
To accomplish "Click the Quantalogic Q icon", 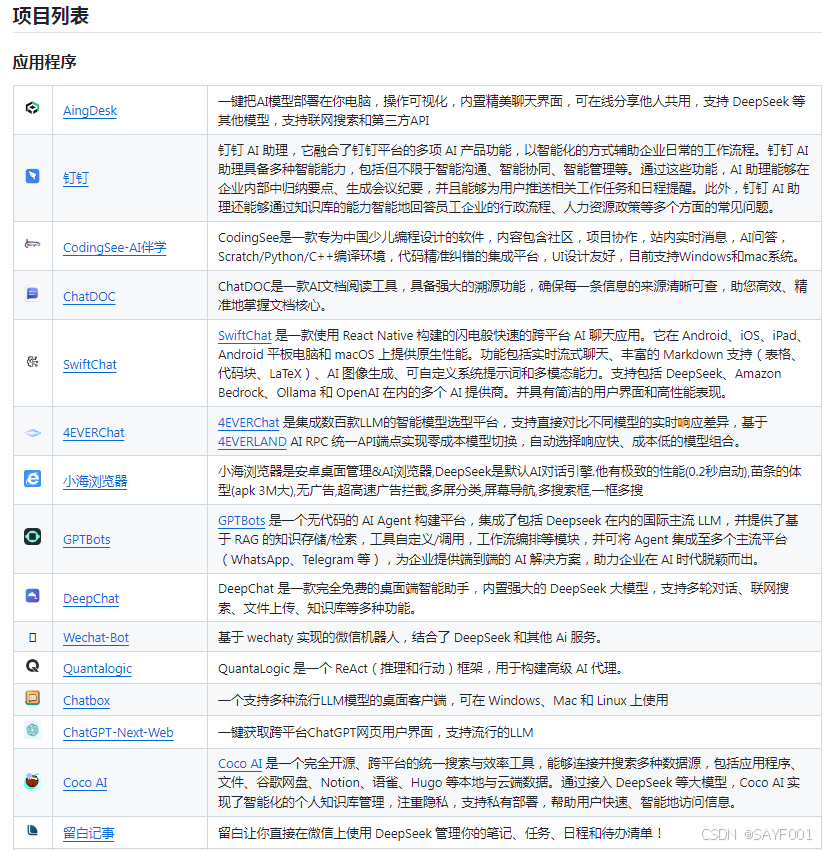I will (x=33, y=666).
